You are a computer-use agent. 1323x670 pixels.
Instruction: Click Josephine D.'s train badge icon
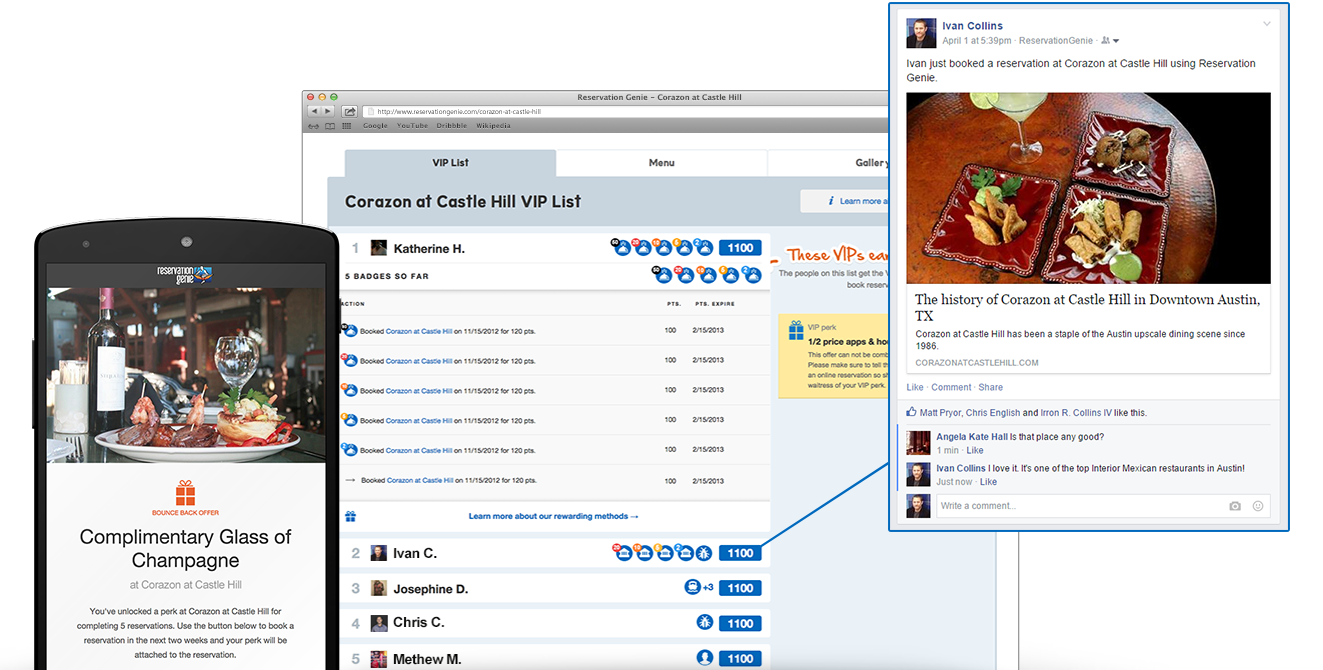(691, 588)
